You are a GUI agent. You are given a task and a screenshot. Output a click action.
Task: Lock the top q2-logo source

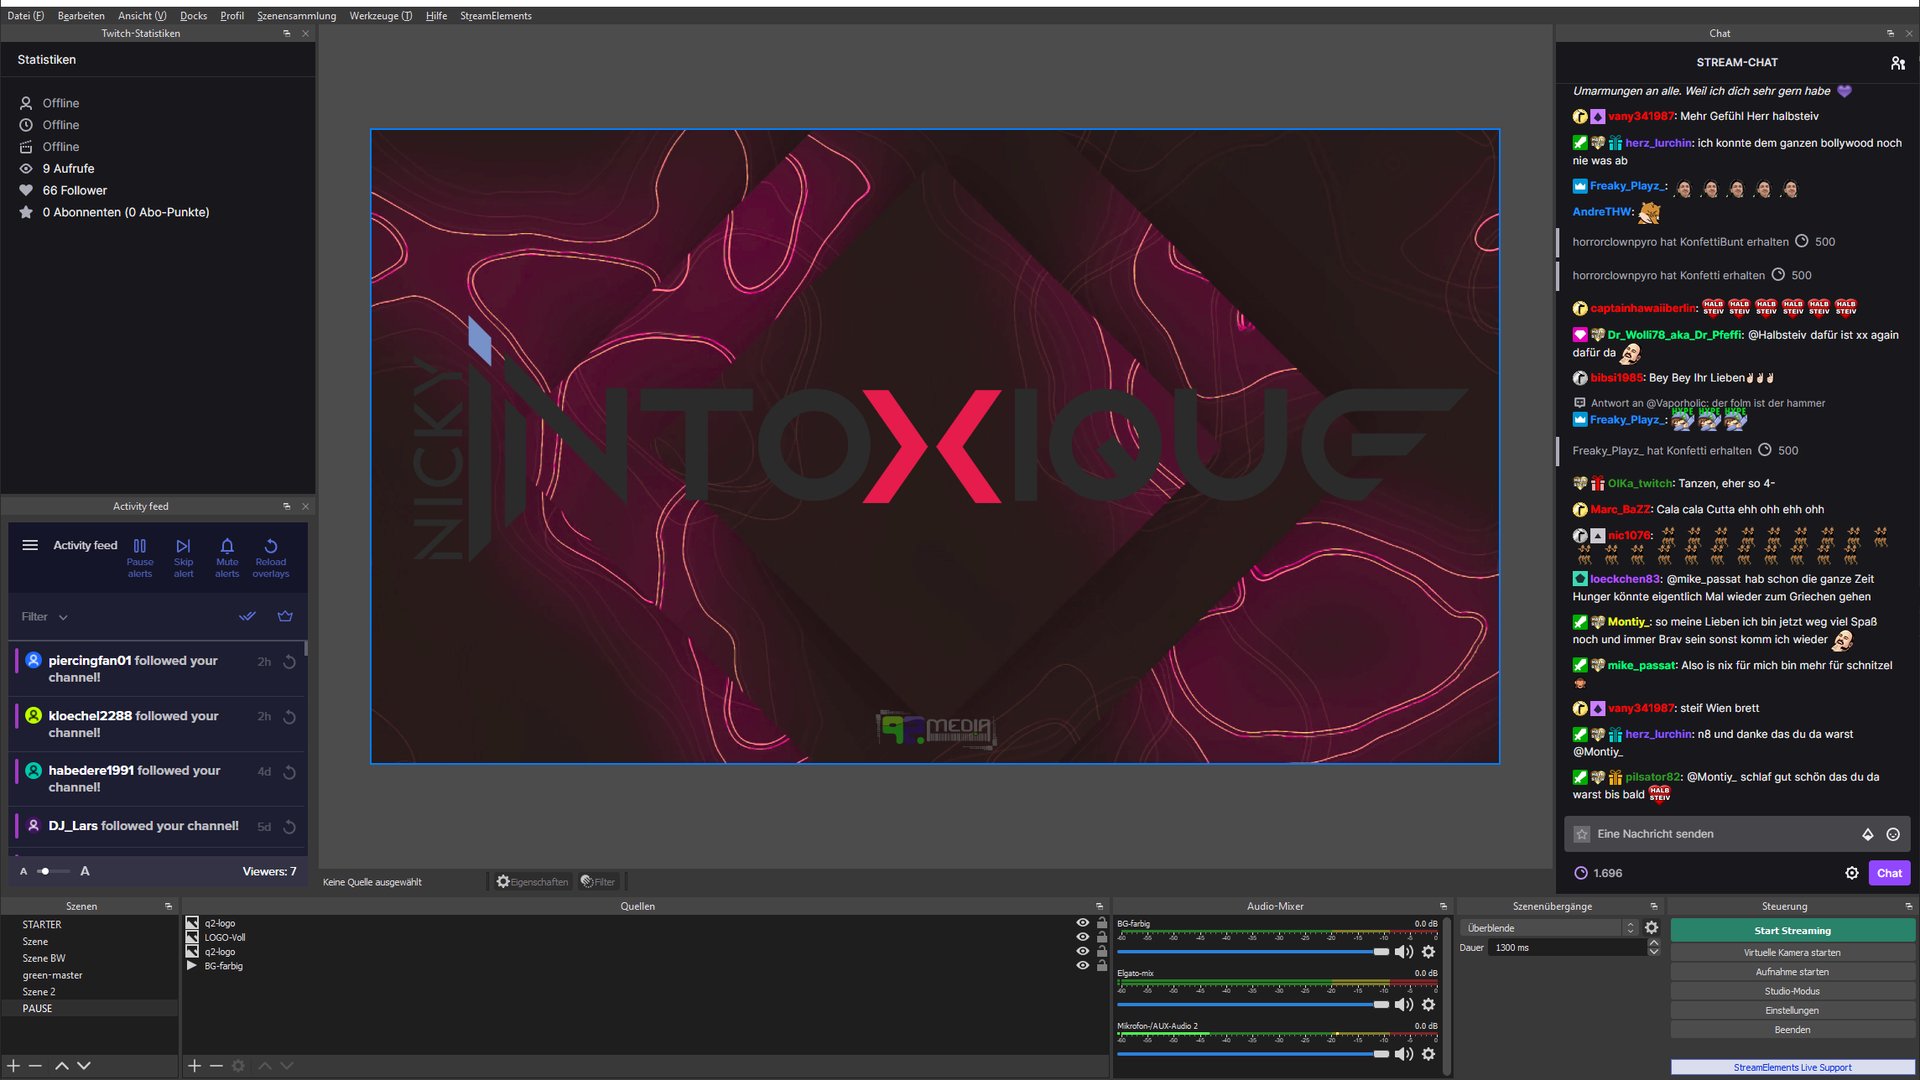[1101, 923]
